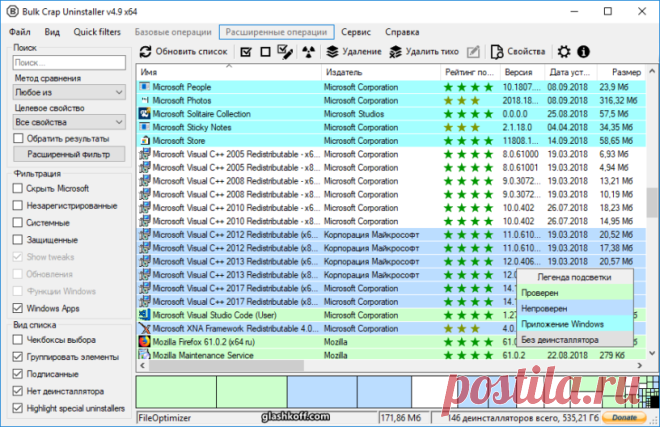Click the info about icon

click(583, 52)
